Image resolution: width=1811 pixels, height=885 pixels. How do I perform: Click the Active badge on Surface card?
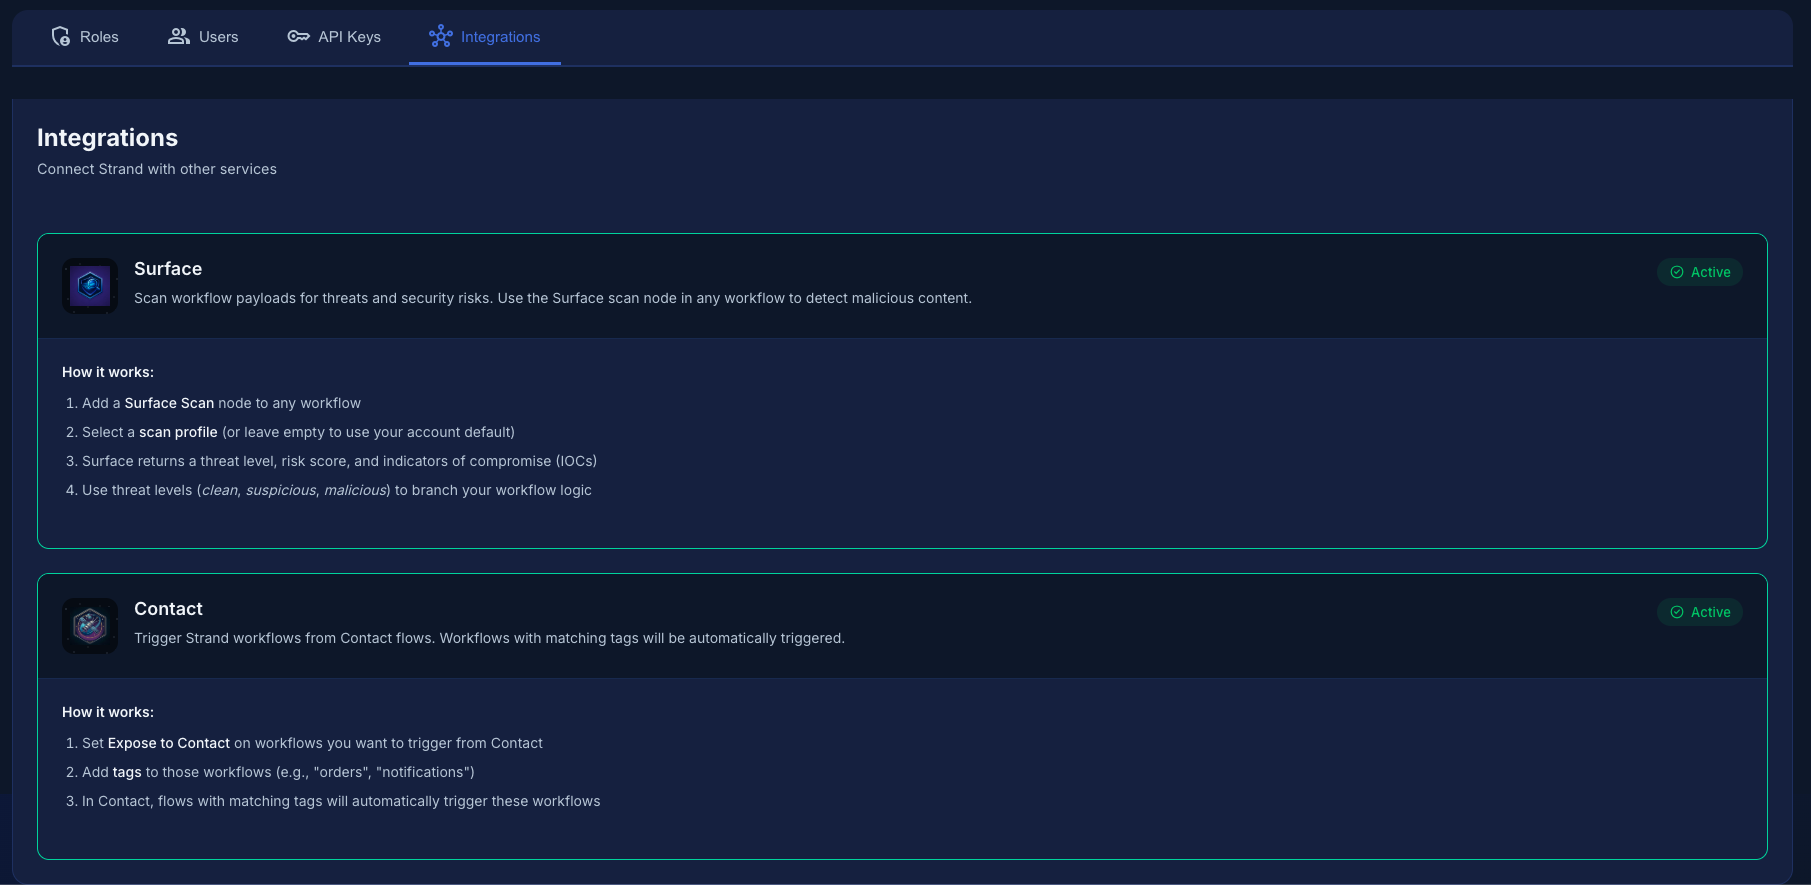click(x=1700, y=272)
